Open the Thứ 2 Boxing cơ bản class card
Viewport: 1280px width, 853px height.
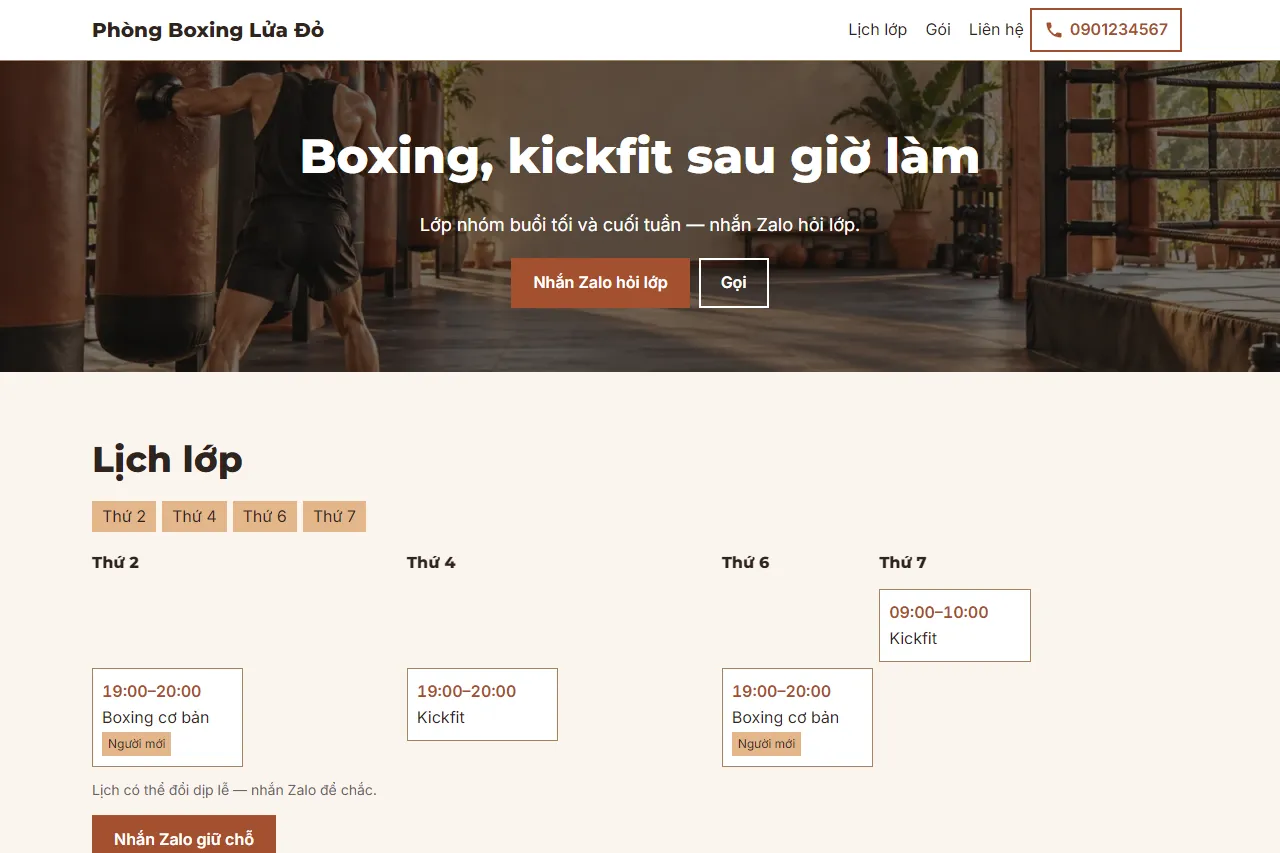coord(167,717)
